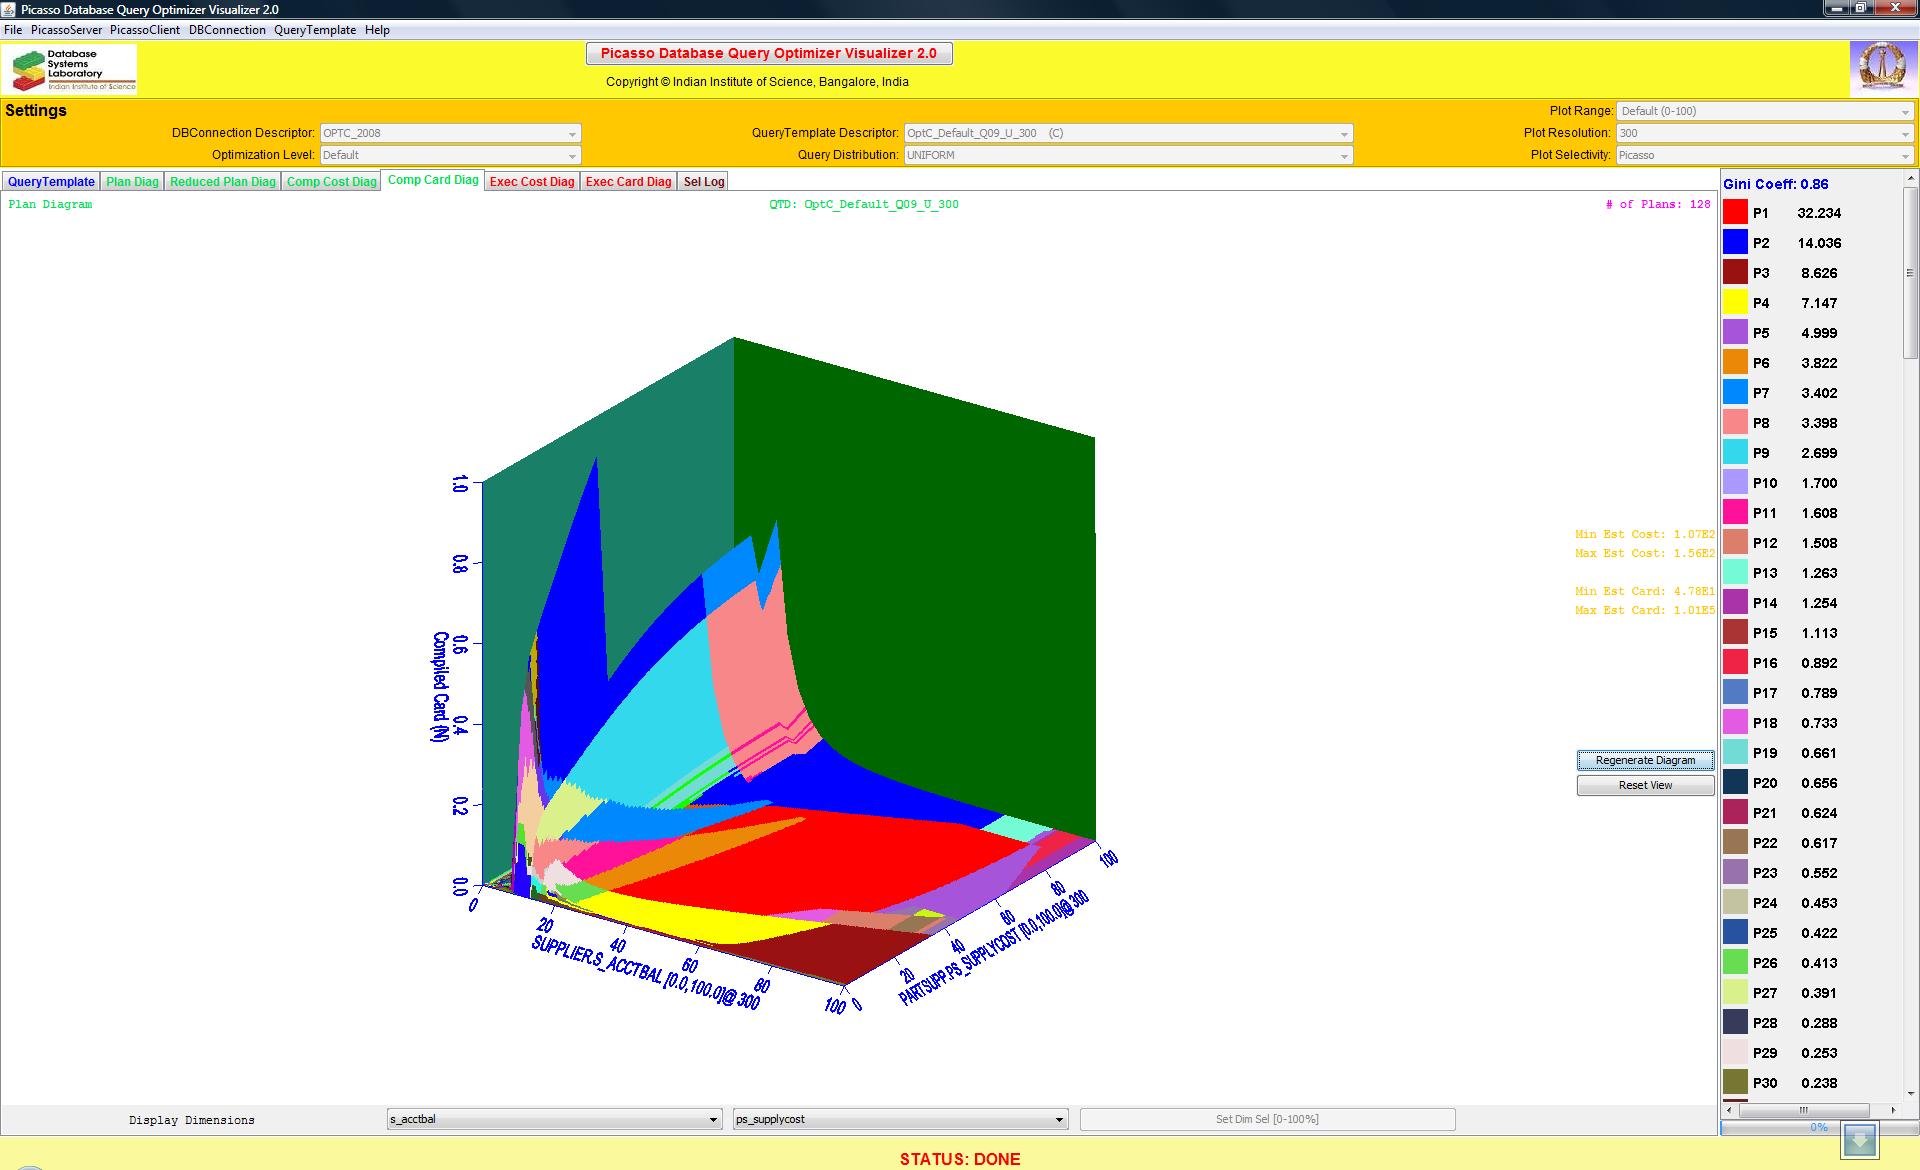Expand the ps_supplycost dimension dropdown

click(900, 1119)
